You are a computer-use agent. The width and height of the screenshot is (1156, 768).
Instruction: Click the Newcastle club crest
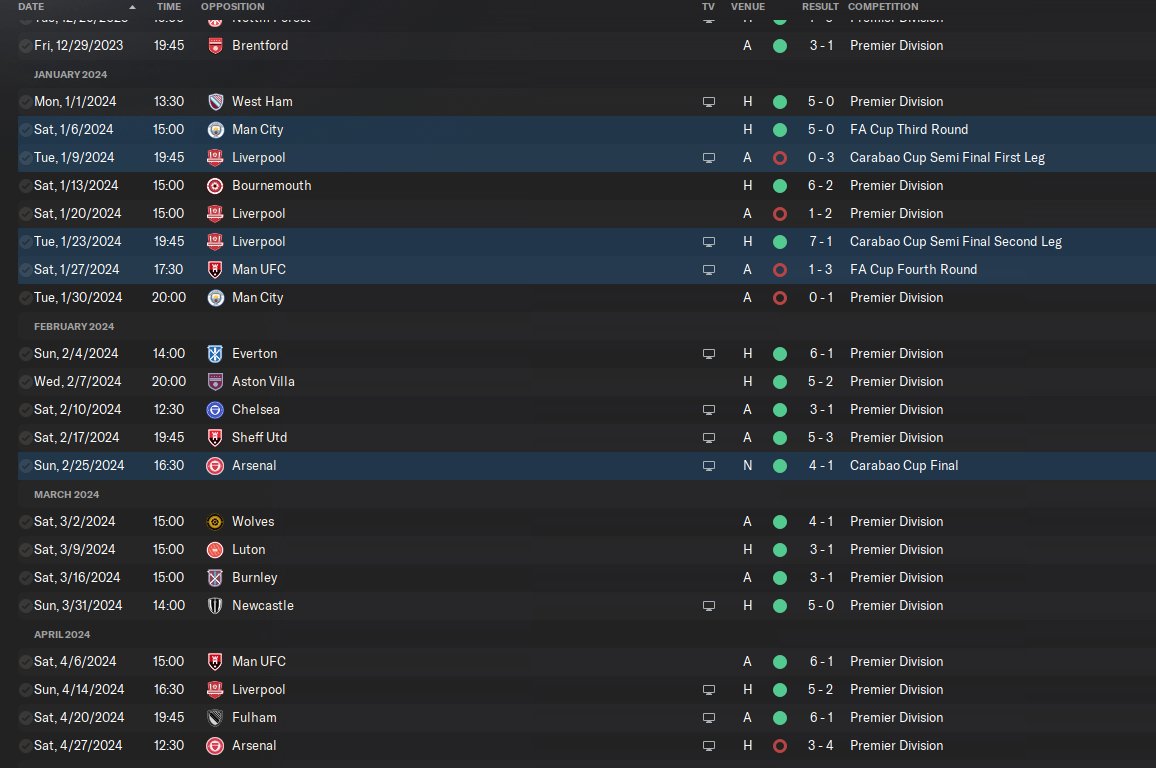[x=215, y=606]
